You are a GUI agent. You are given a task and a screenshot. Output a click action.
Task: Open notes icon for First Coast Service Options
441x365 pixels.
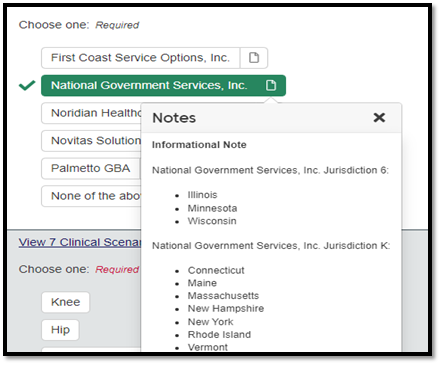[x=254, y=58]
